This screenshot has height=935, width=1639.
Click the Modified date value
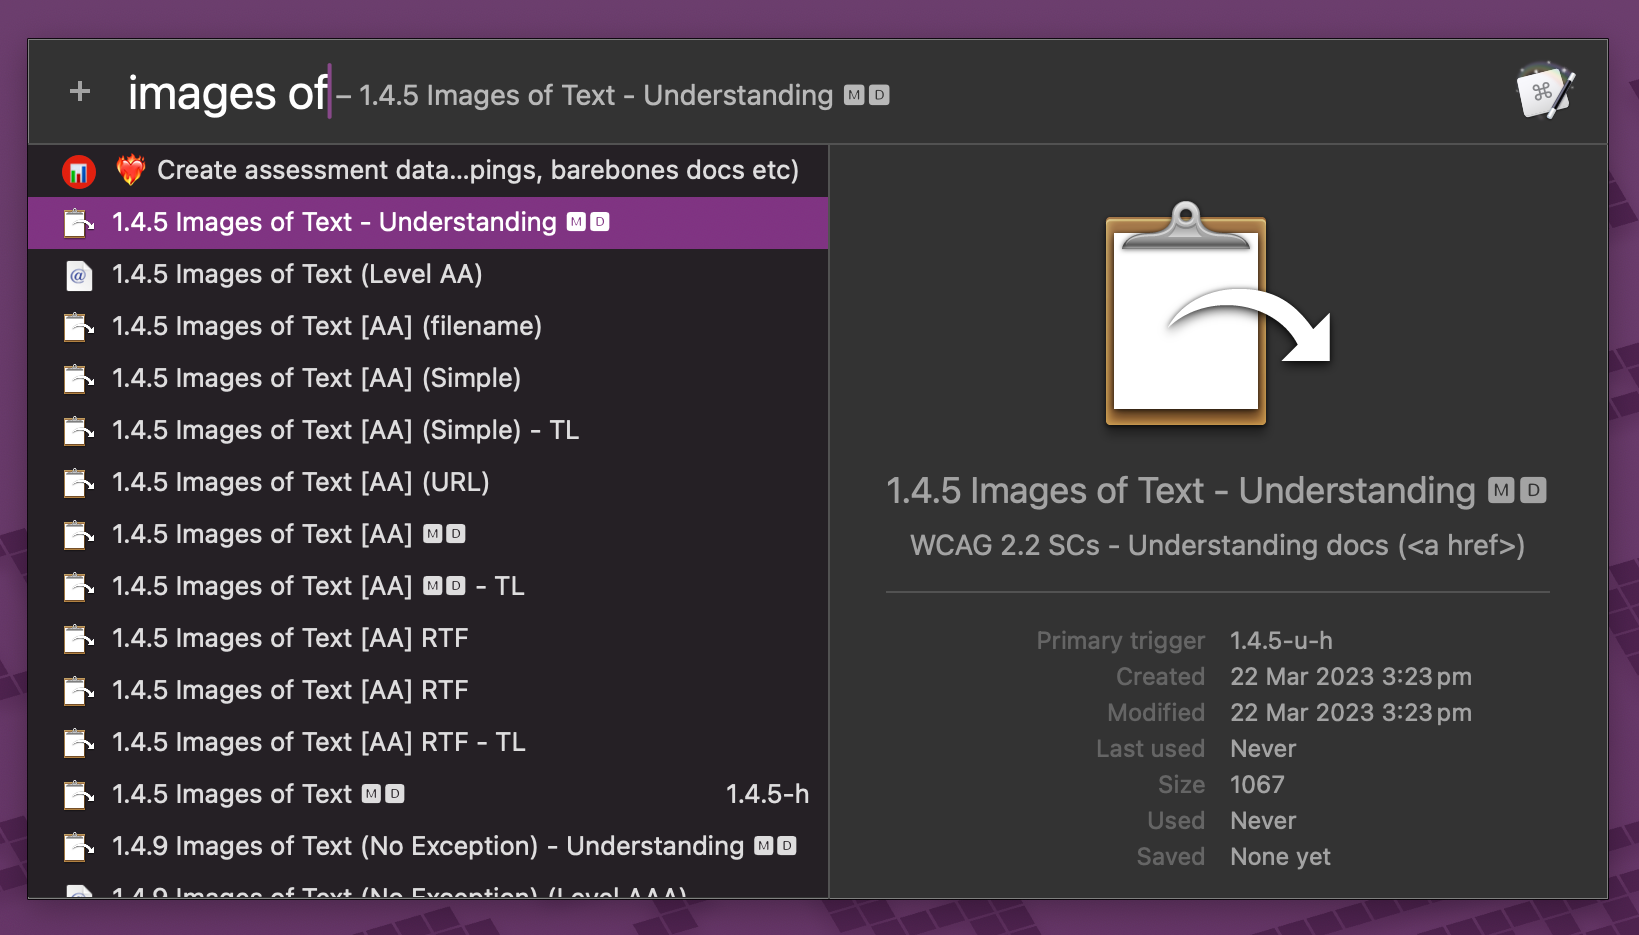1351,713
